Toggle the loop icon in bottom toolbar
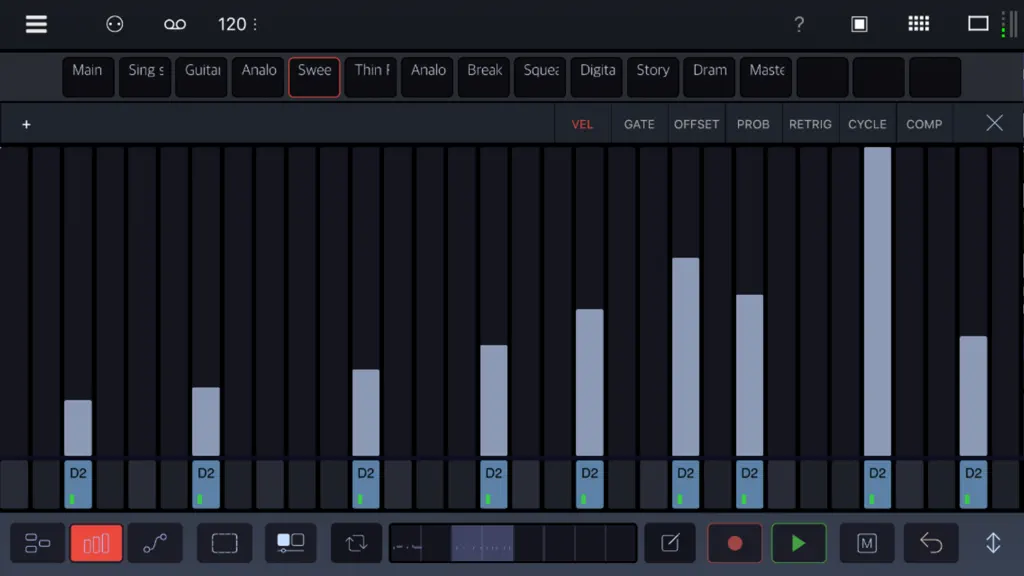The height and width of the screenshot is (576, 1024). pyautogui.click(x=357, y=543)
